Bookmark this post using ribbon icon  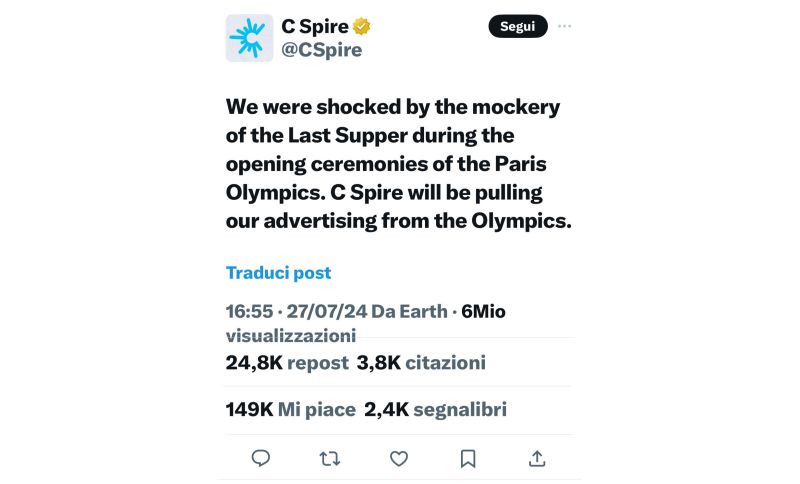[468, 458]
